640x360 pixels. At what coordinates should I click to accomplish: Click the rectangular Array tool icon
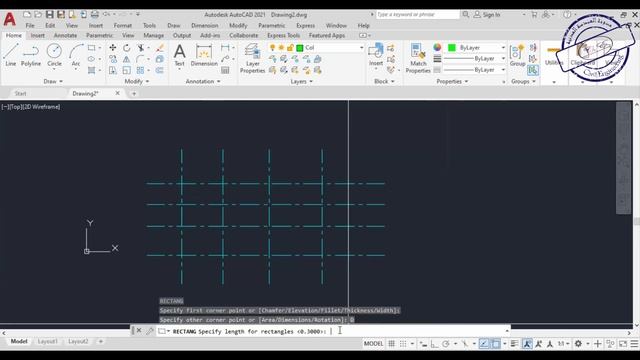[140, 70]
